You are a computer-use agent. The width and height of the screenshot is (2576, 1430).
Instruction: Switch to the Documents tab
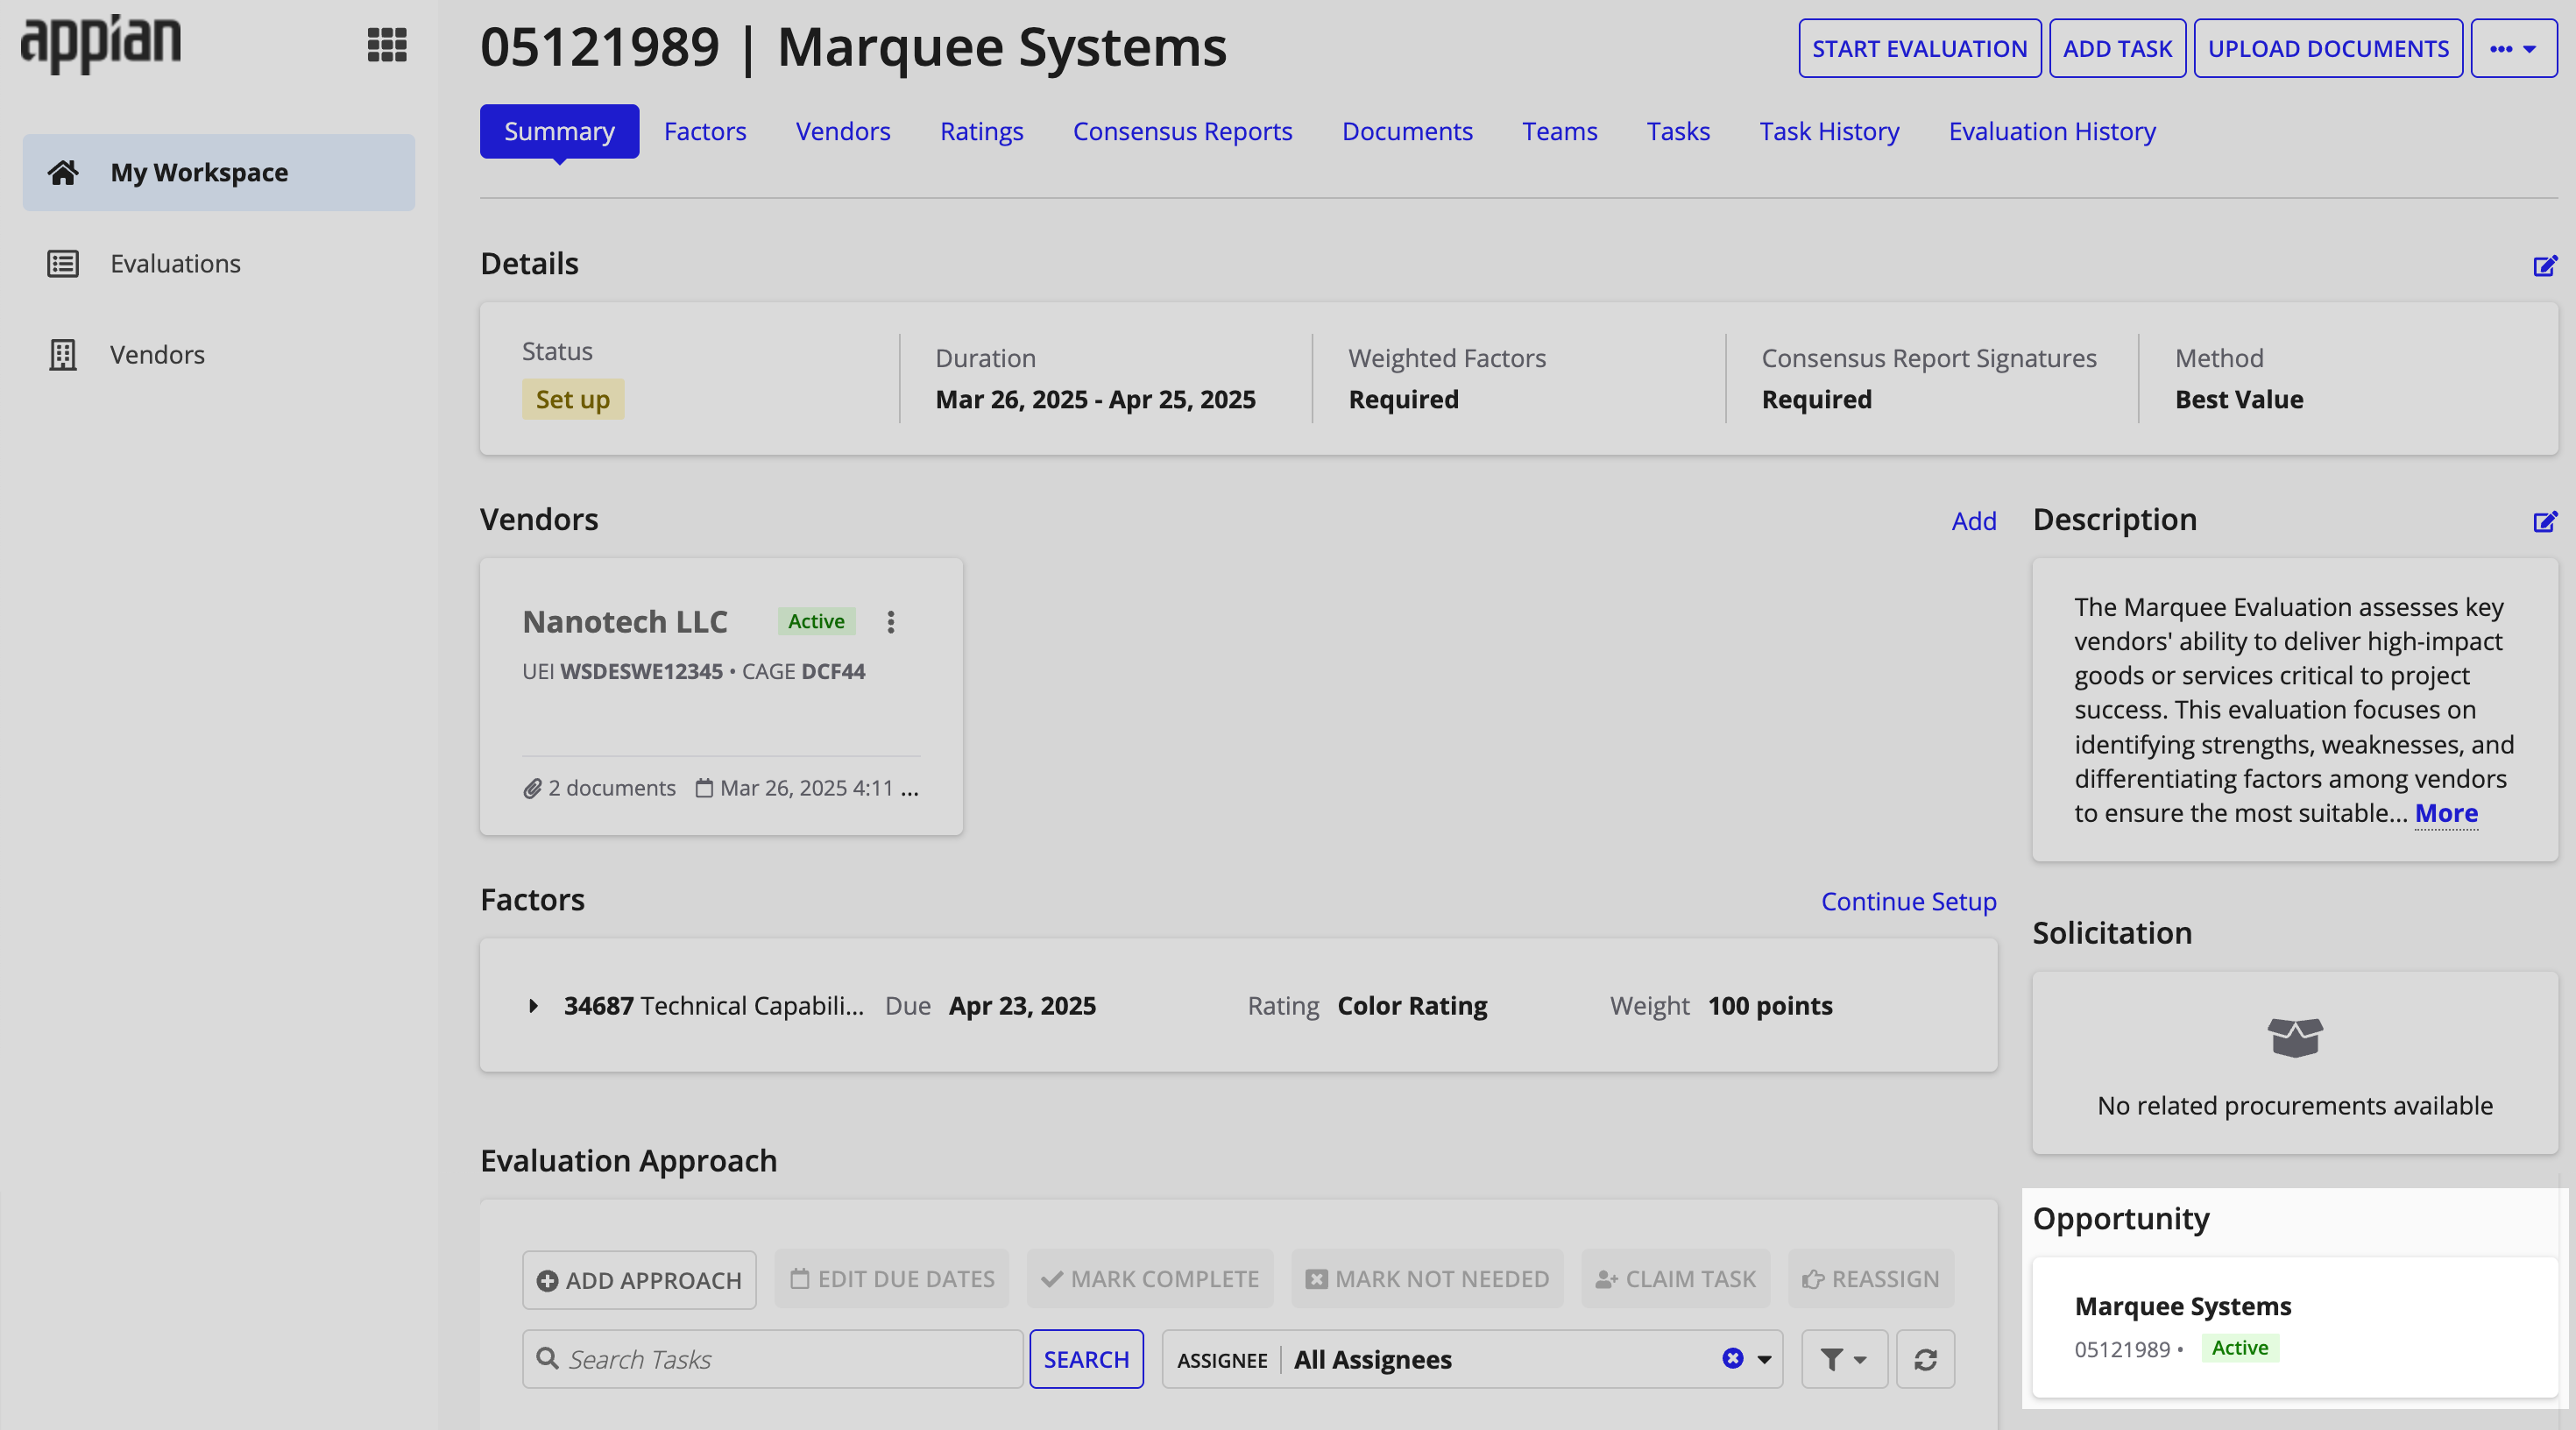click(1407, 131)
